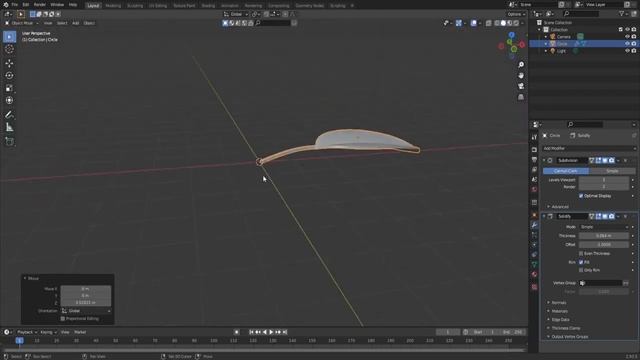
Task: Select the Rotate tool
Action: 9,76
